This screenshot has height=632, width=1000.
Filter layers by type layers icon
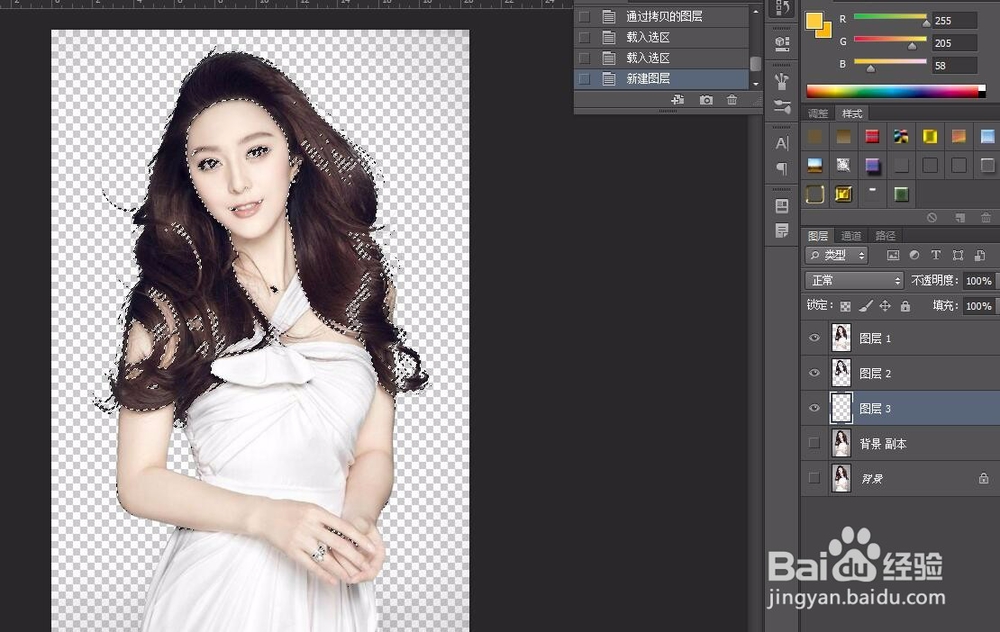(936, 255)
